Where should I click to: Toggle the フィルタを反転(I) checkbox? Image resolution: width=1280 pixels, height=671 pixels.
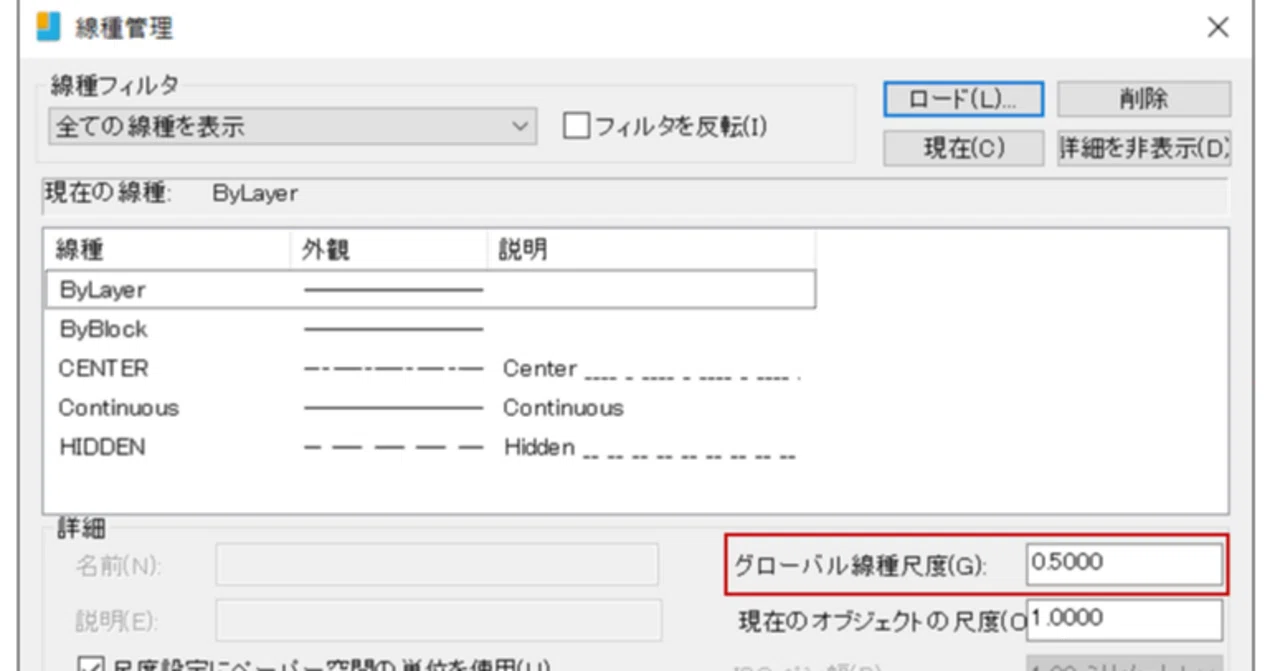tap(576, 128)
